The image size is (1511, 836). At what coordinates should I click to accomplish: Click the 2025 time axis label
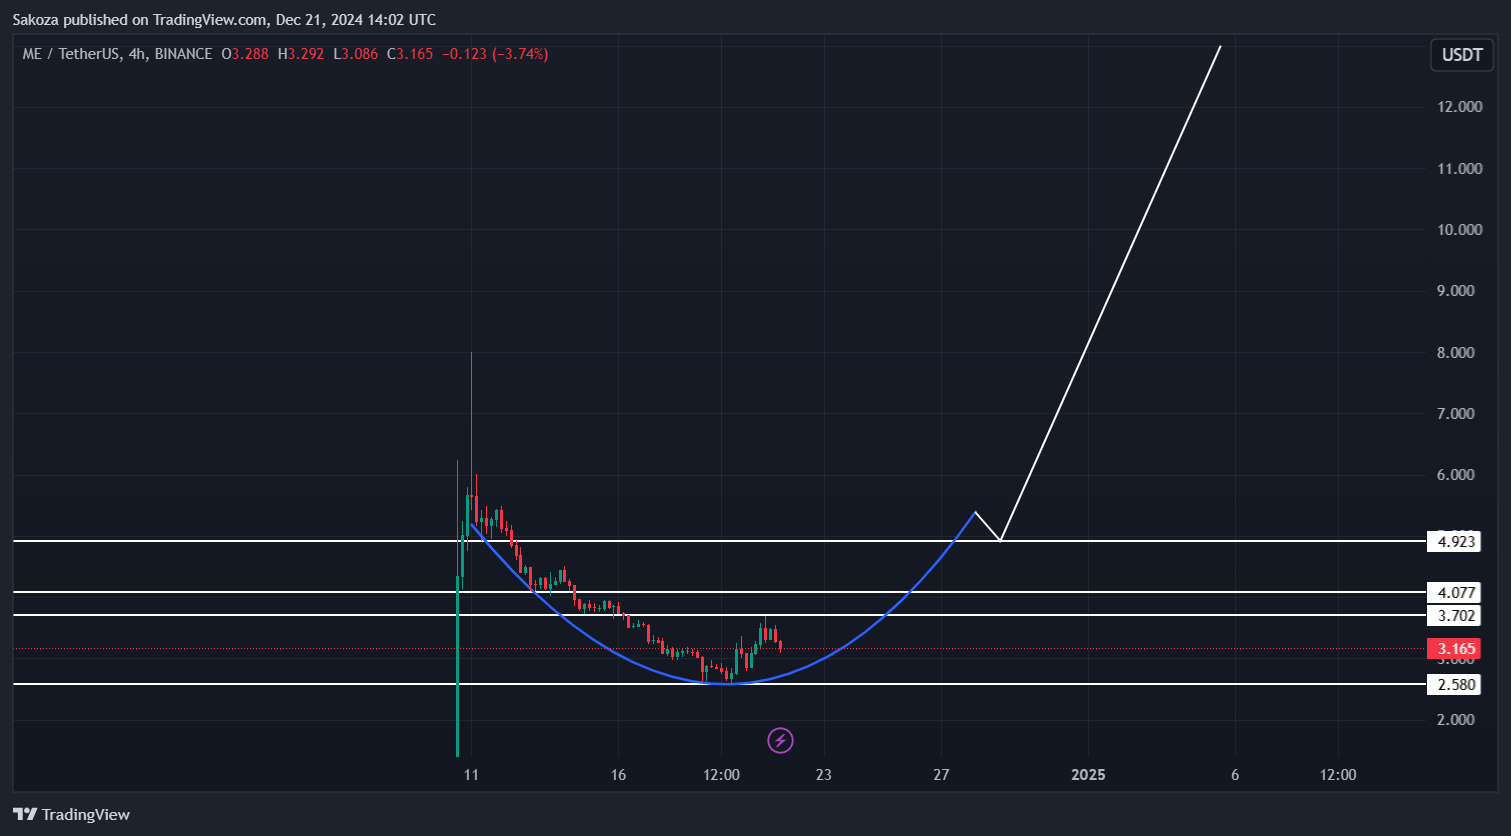(1088, 774)
